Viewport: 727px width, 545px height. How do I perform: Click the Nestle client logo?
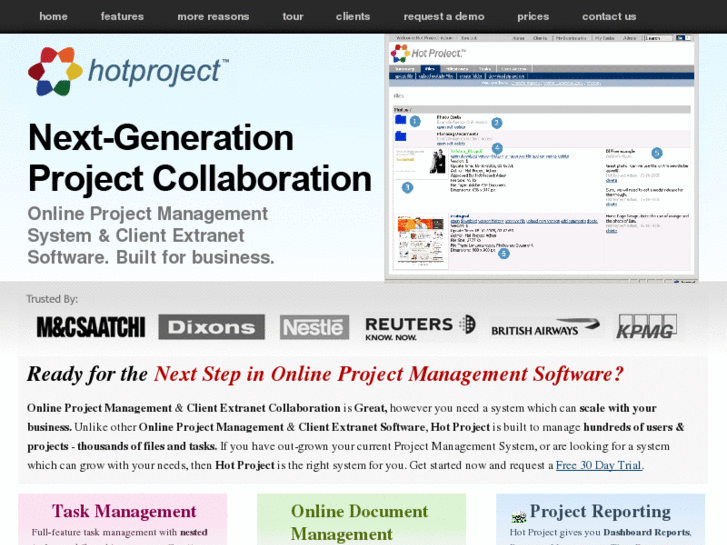tap(314, 327)
